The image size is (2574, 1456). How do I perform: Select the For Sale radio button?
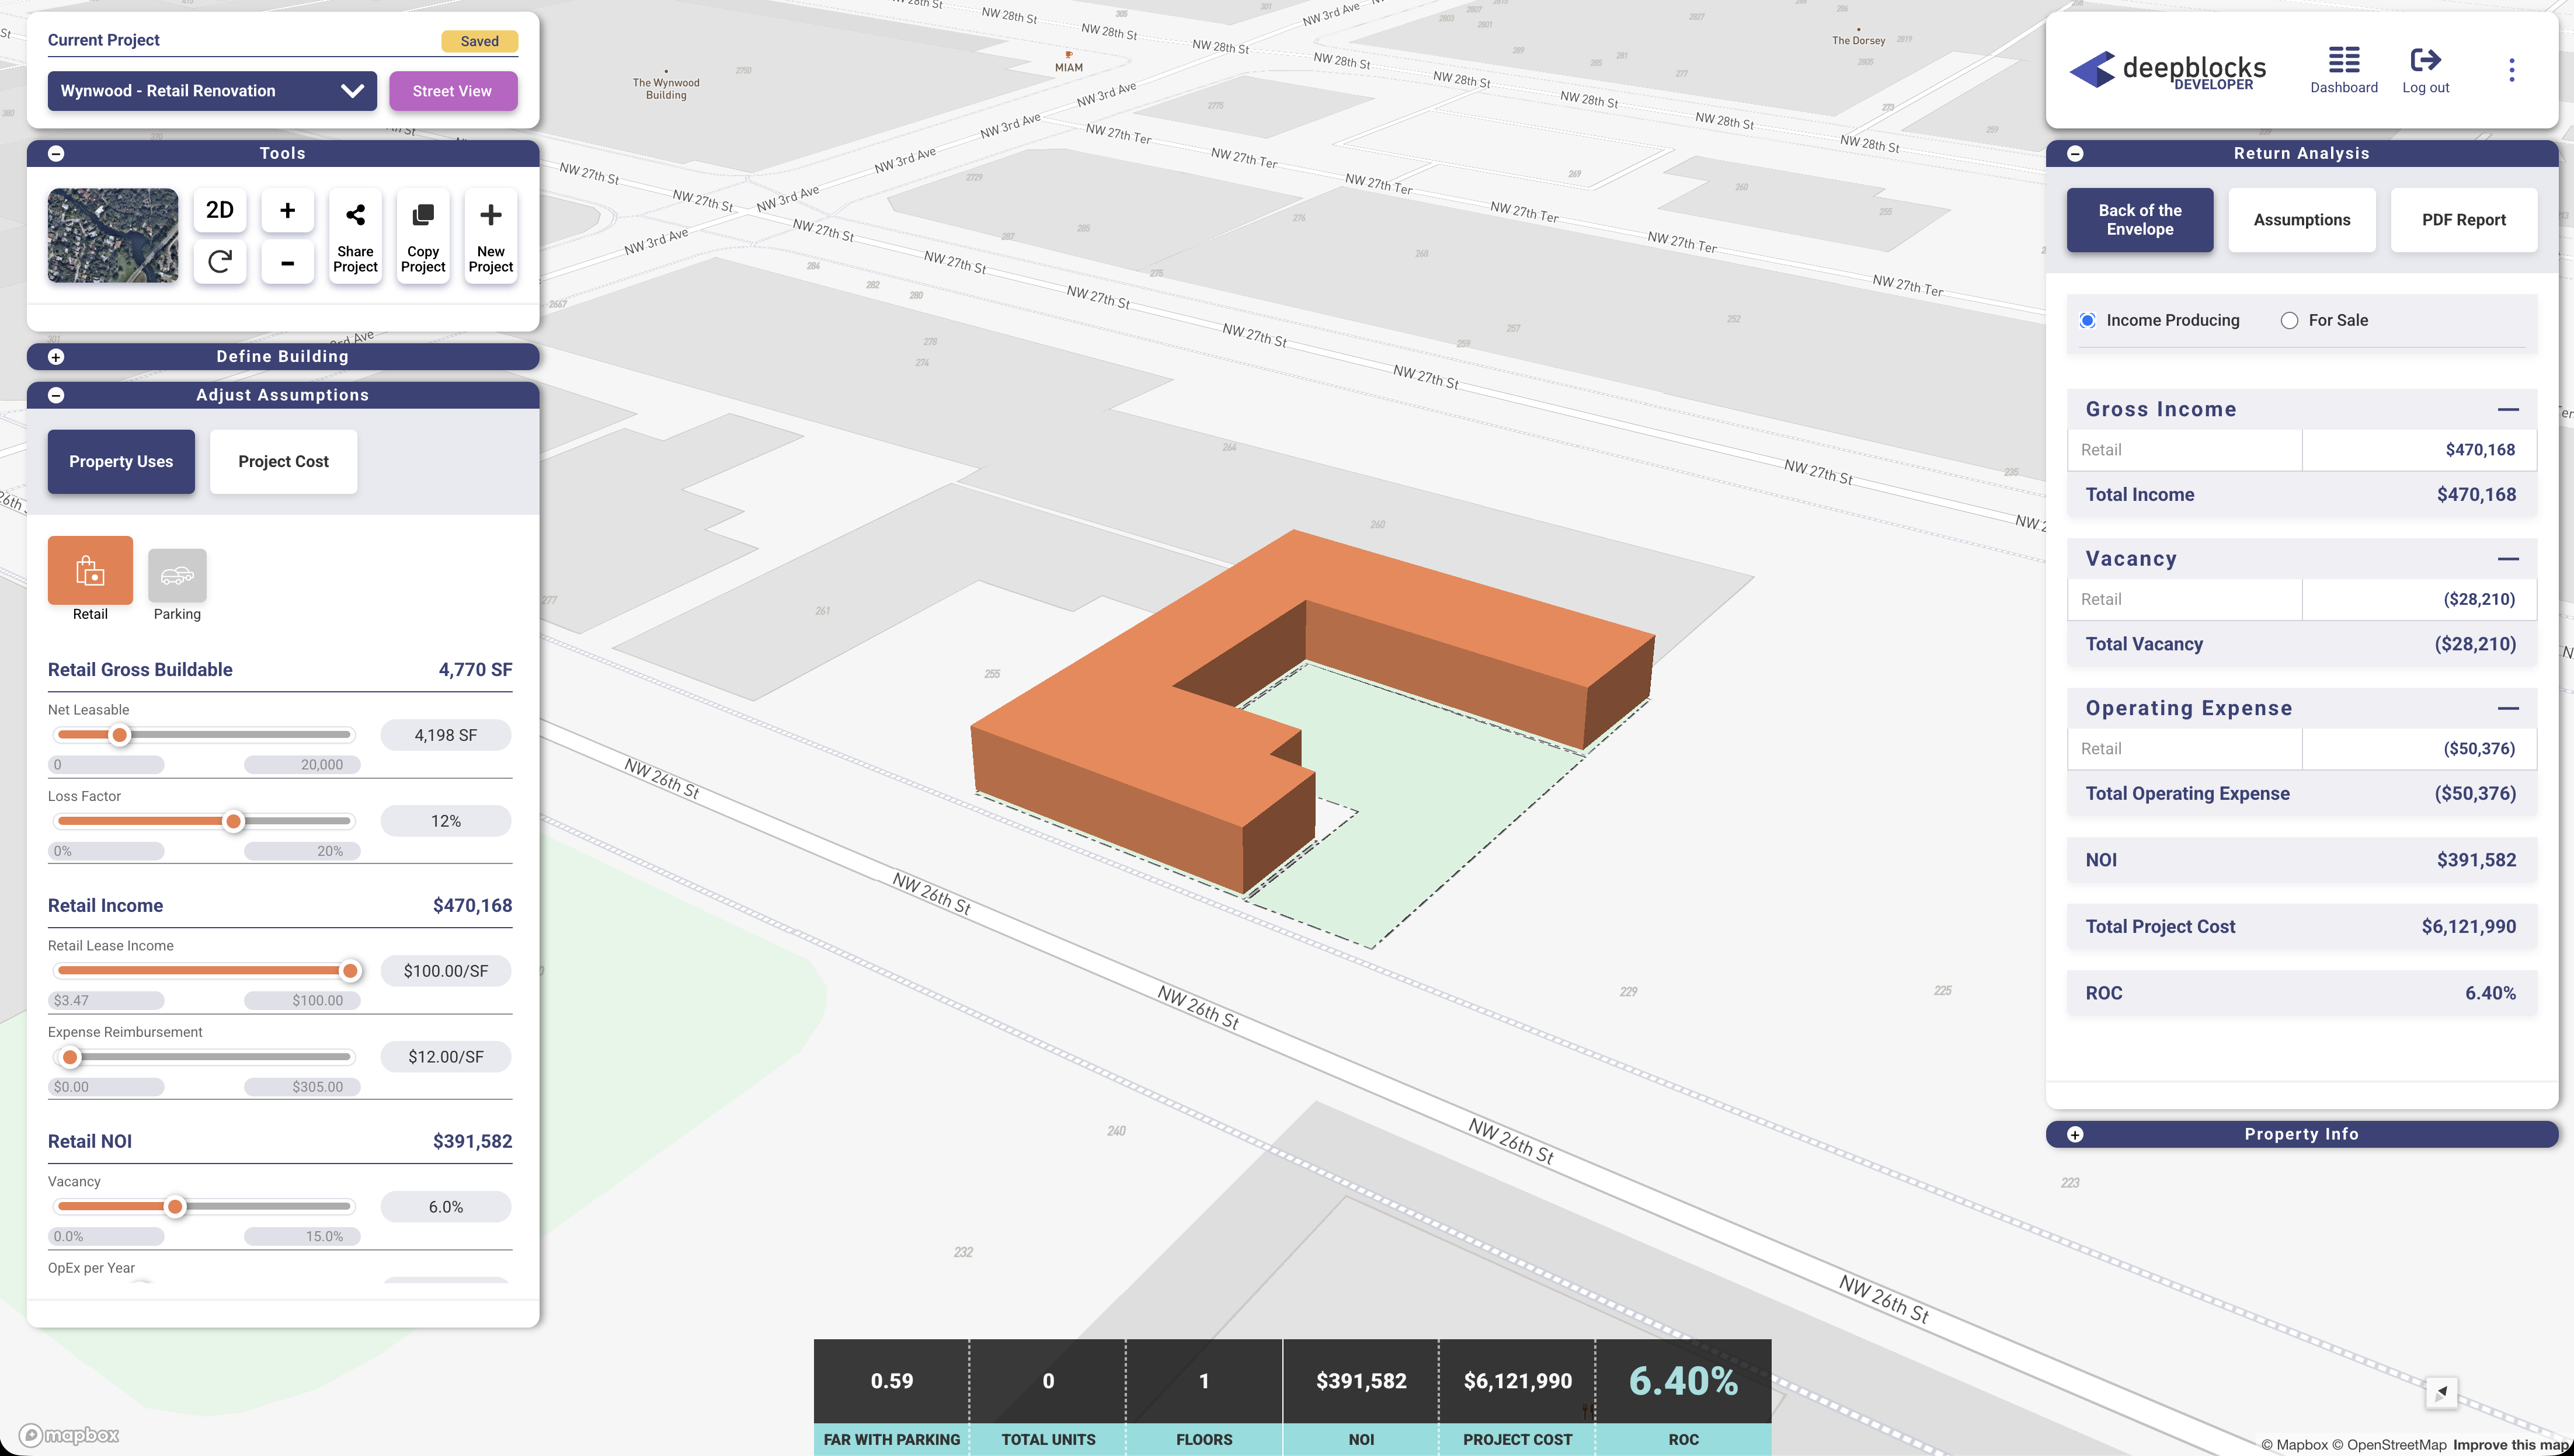click(x=2289, y=321)
